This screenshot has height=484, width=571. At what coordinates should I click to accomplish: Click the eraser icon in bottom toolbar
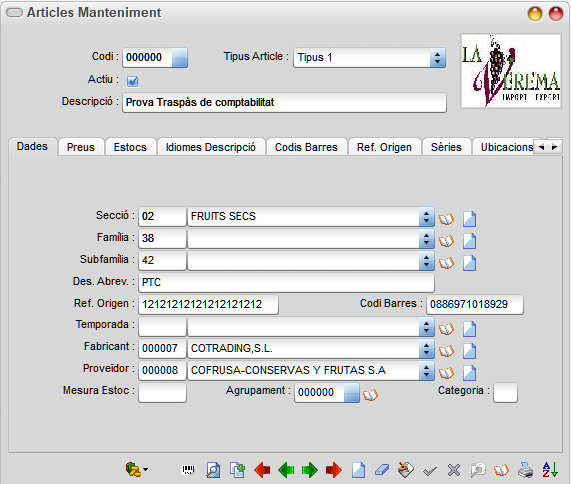(x=382, y=470)
